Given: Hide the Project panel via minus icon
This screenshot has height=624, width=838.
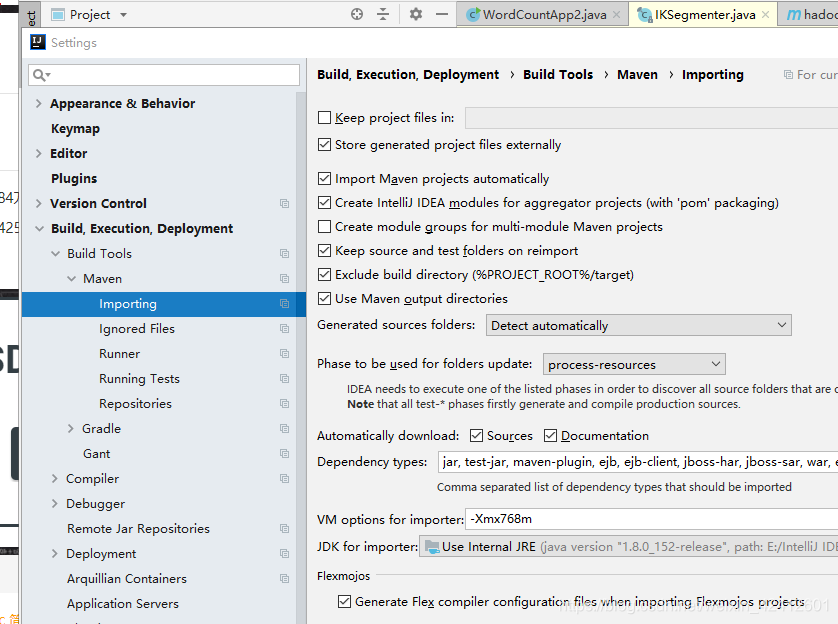Looking at the screenshot, I should 442,14.
